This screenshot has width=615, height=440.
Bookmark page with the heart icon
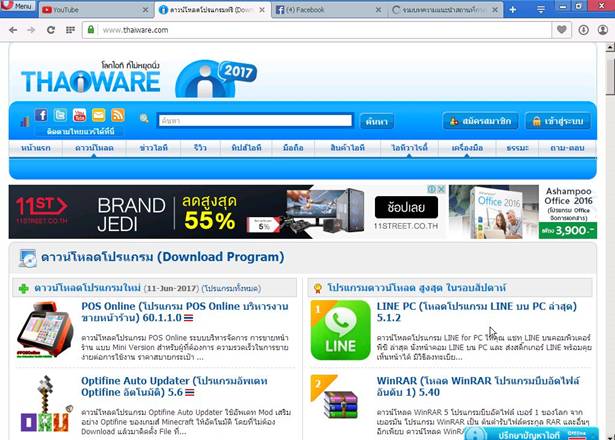tap(562, 30)
